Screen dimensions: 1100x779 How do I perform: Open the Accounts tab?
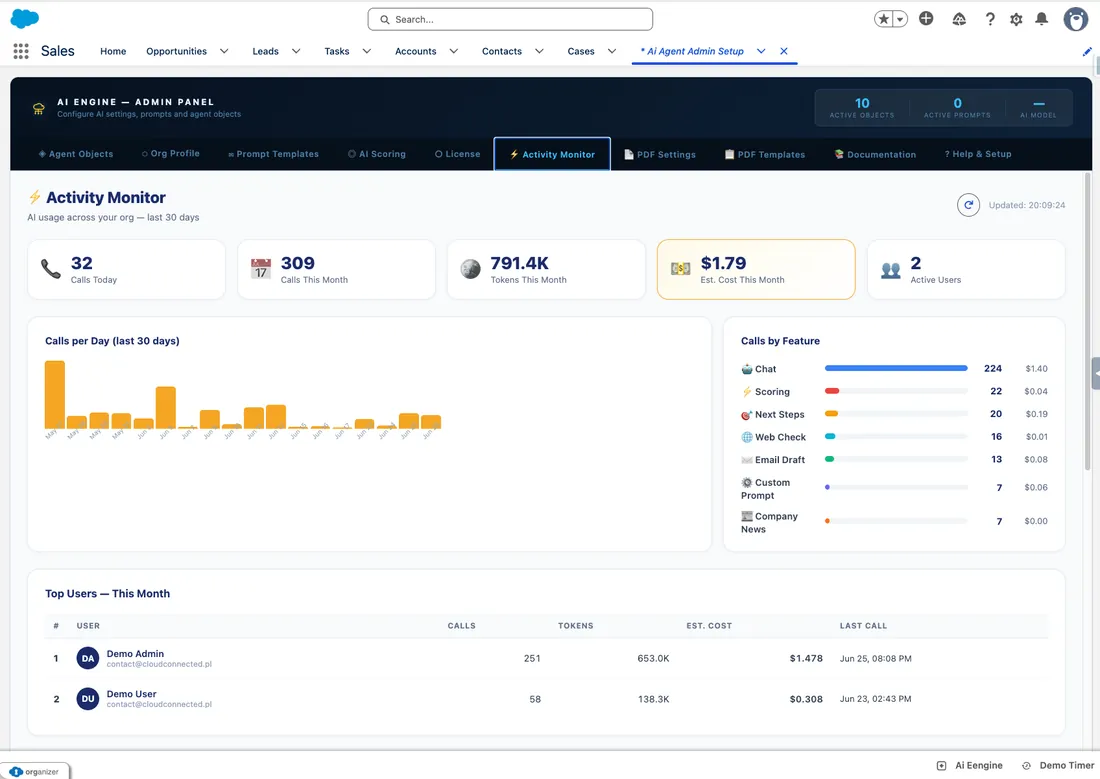[415, 51]
